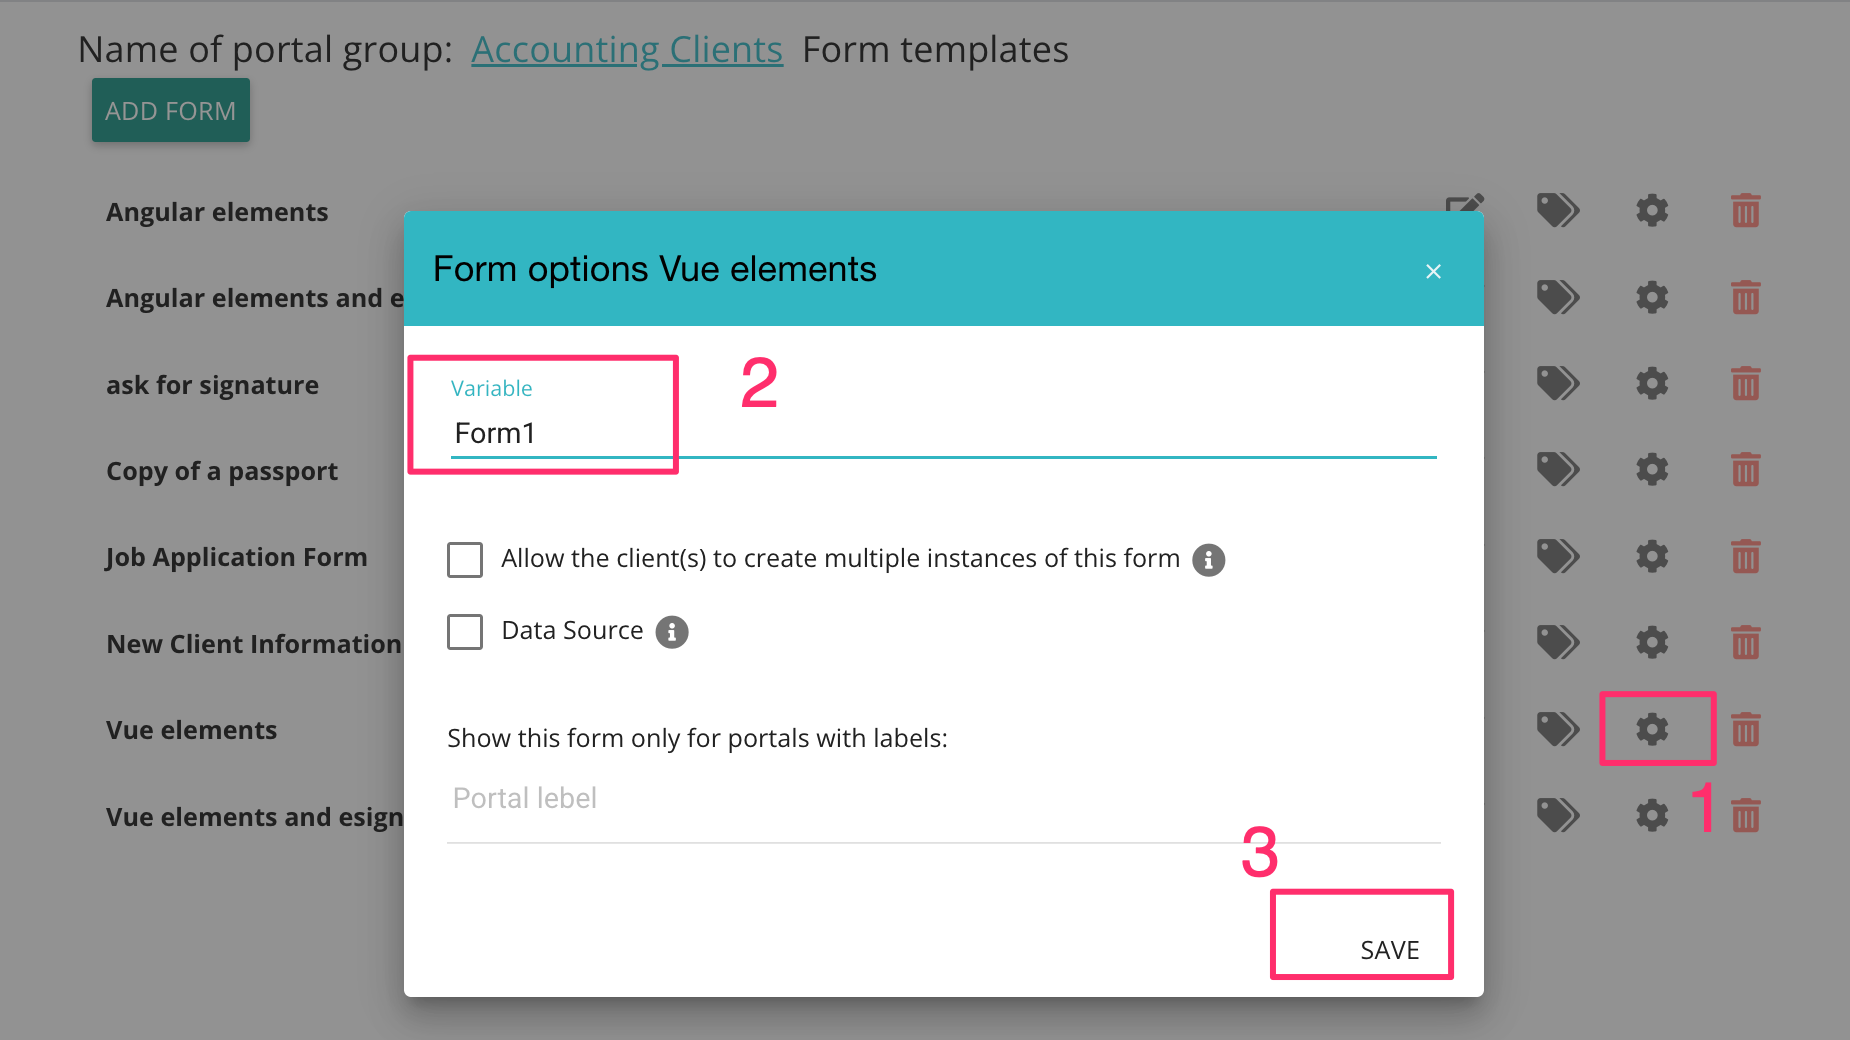Click the Portal label input field
Screen dimensions: 1850x1040
[x=940, y=799]
